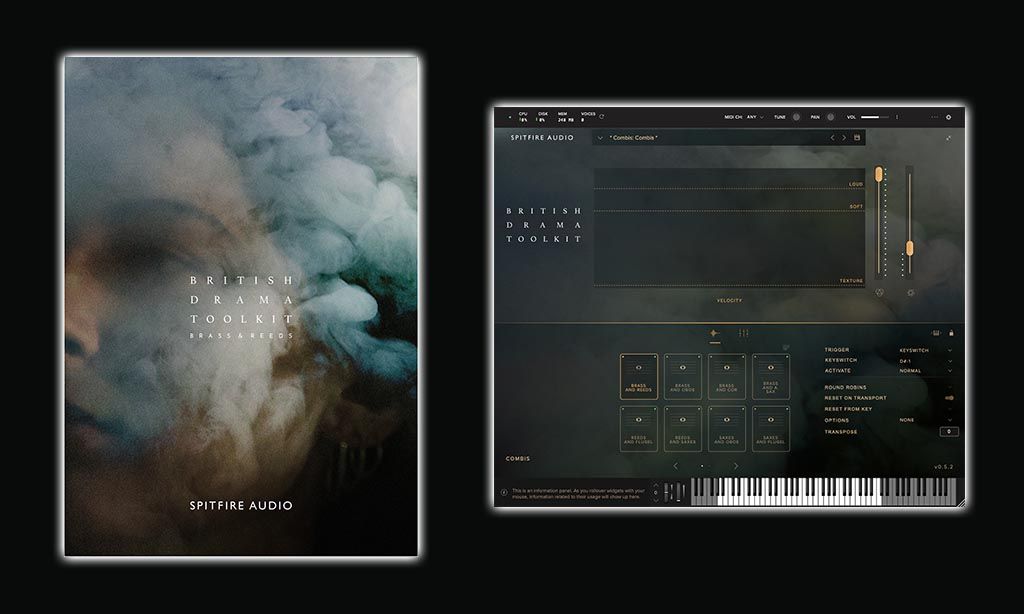Click small icon above Brass and a Sax card
The height and width of the screenshot is (614, 1024).
[786, 347]
